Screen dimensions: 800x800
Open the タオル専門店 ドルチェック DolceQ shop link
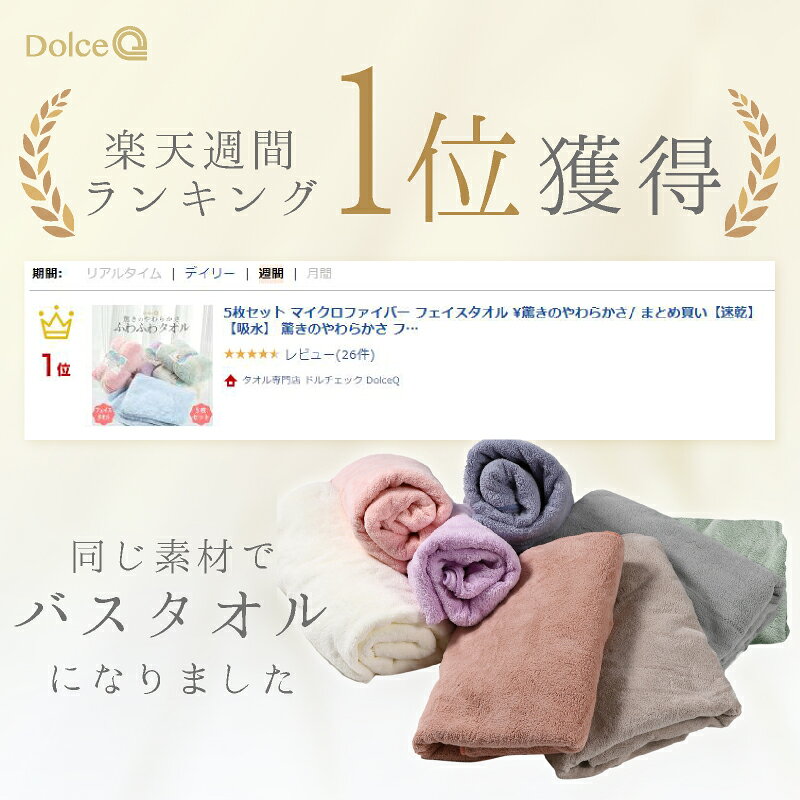[x=321, y=380]
